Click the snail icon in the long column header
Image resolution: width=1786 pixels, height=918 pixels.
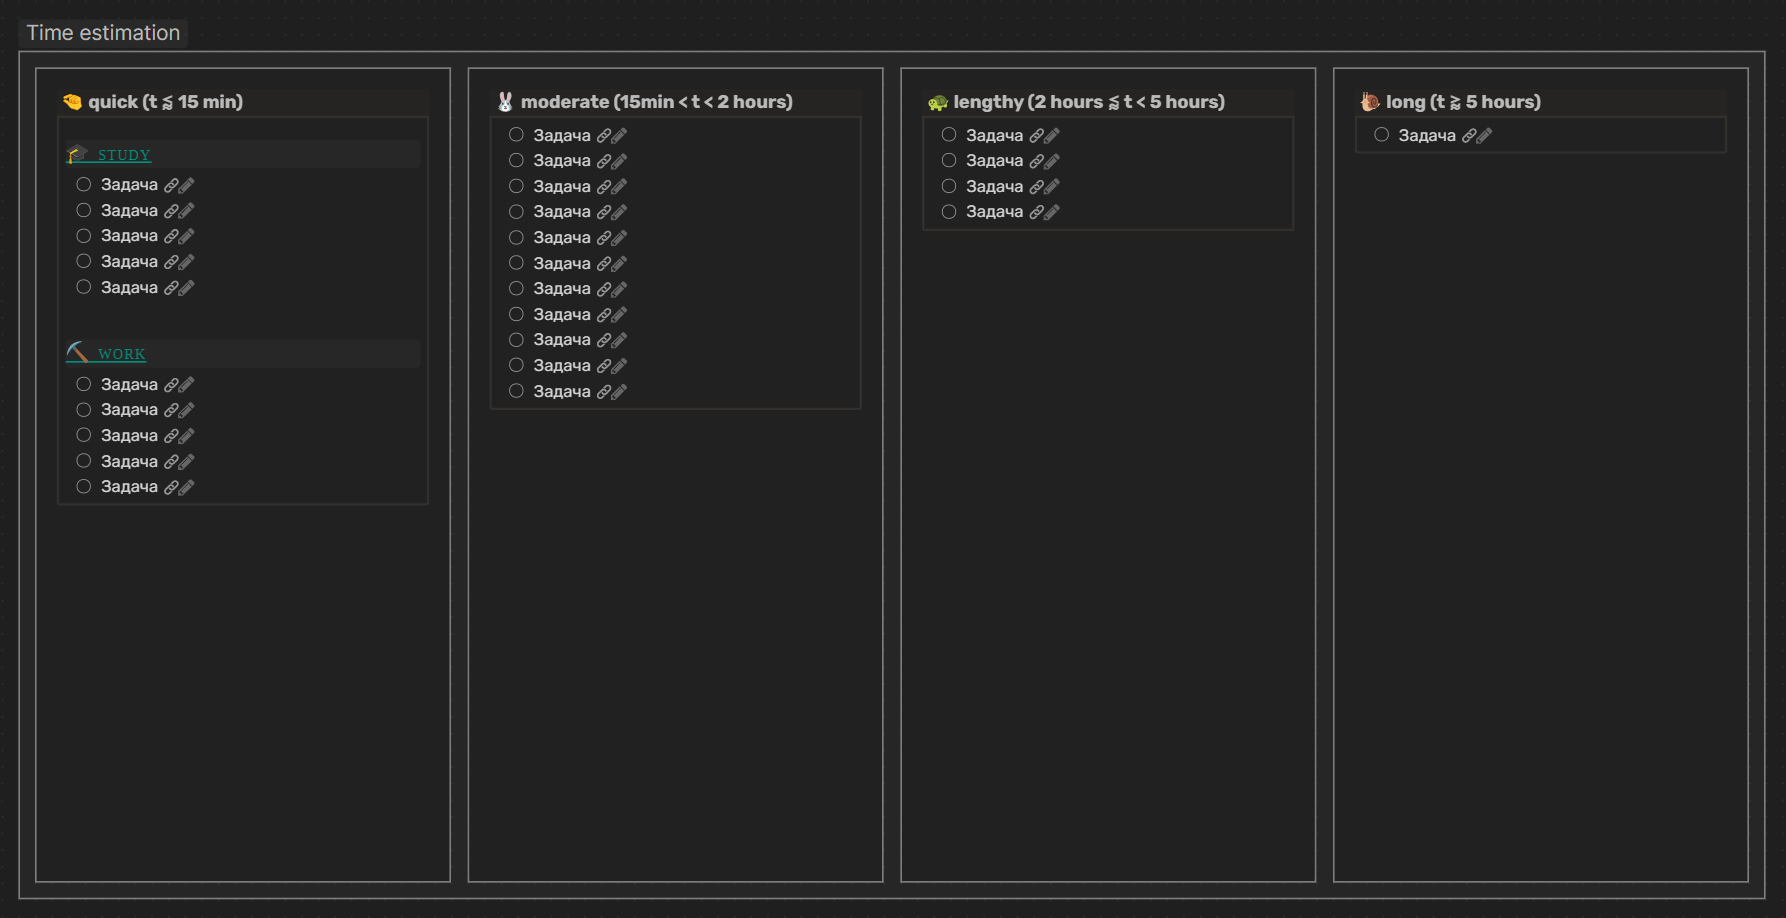(x=1370, y=102)
